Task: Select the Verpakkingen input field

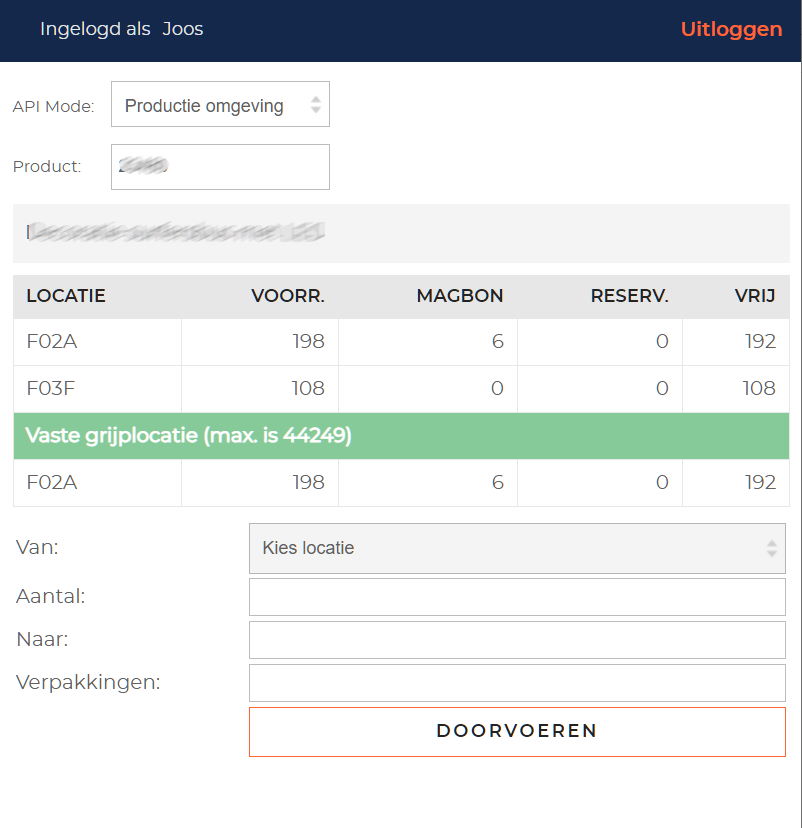Action: 516,683
